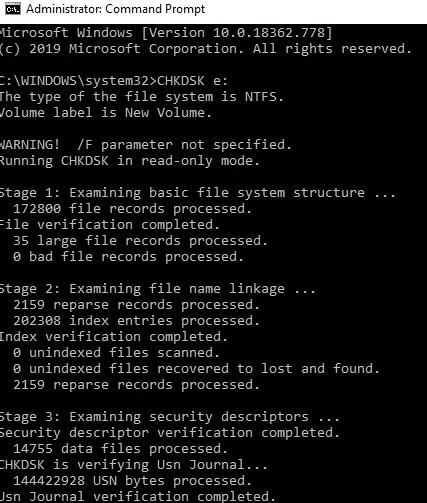Click the 14755 data files processed line
Image resolution: width=427 pixels, height=503 pixels.
coord(120,449)
